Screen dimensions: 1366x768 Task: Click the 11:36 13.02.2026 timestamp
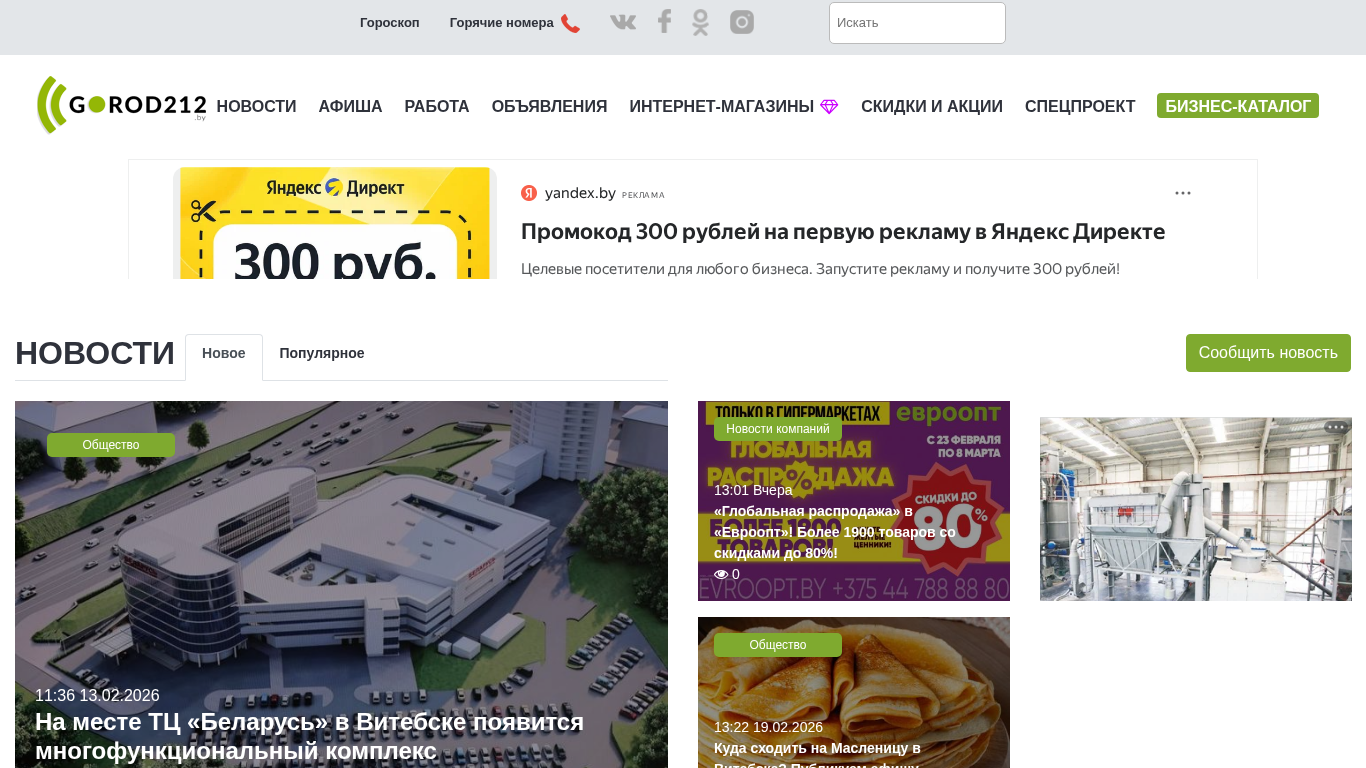pyautogui.click(x=97, y=696)
